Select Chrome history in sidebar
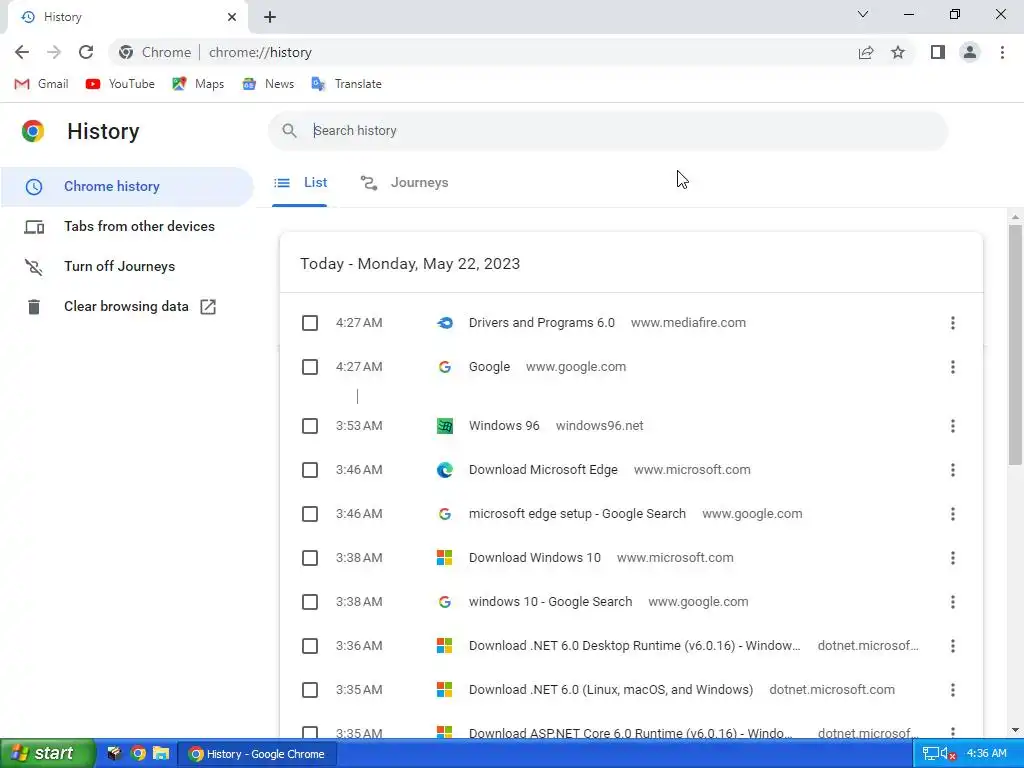This screenshot has width=1024, height=768. click(127, 186)
